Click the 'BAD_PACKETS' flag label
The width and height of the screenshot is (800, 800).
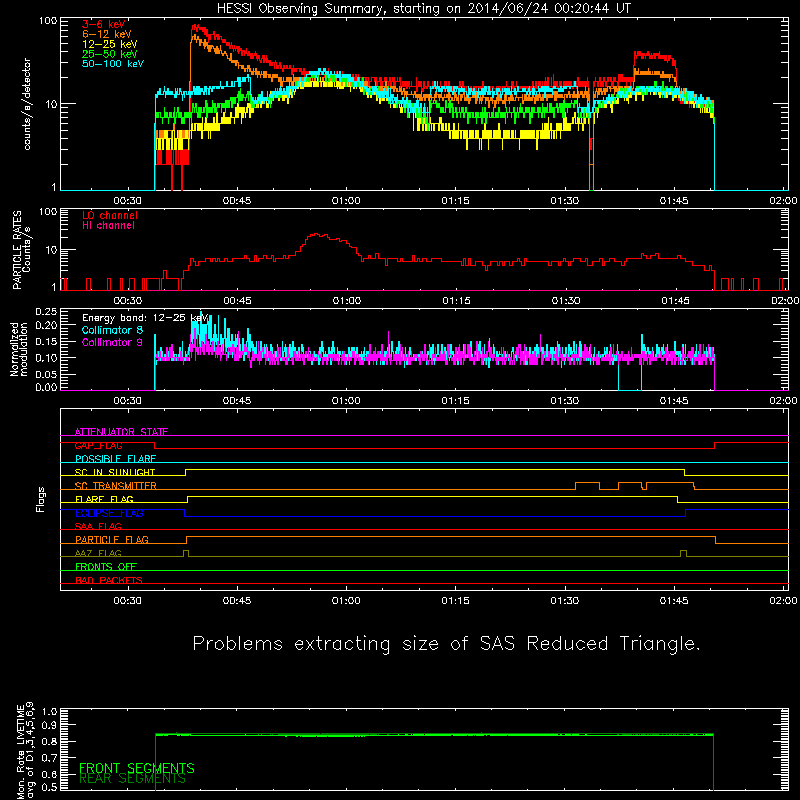pyautogui.click(x=109, y=580)
